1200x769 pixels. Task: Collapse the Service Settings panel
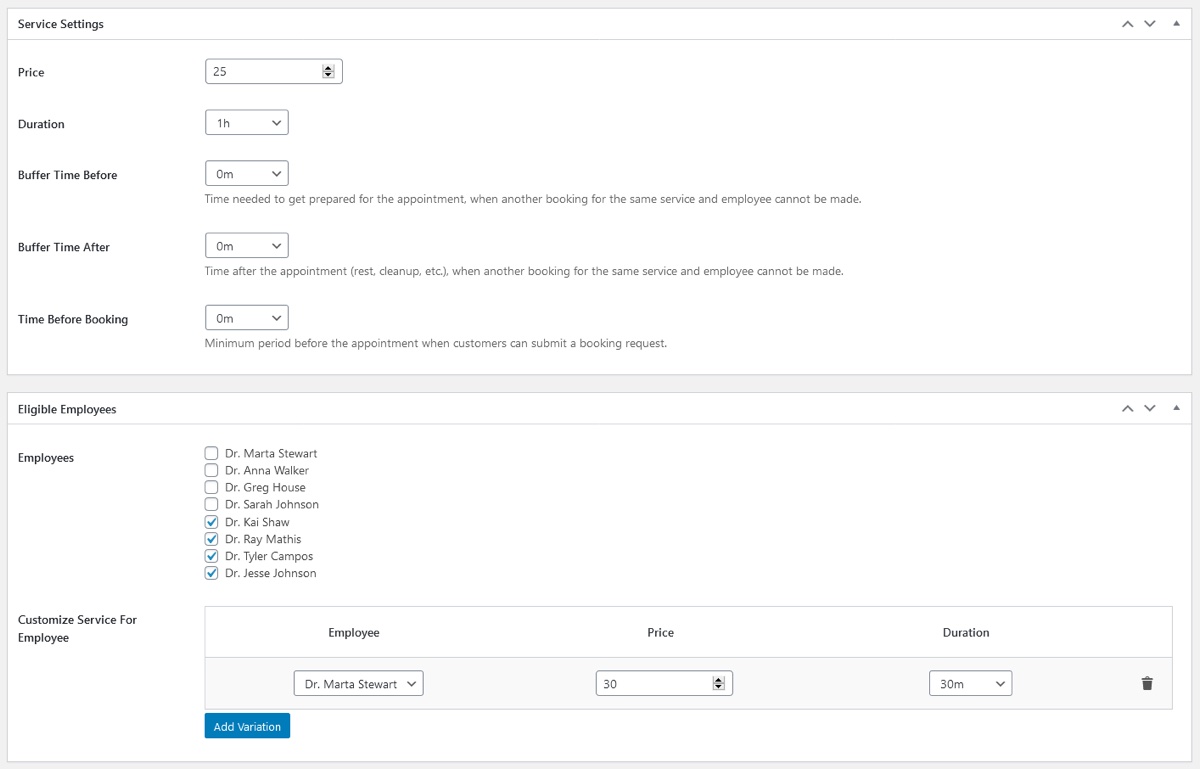tap(1176, 24)
